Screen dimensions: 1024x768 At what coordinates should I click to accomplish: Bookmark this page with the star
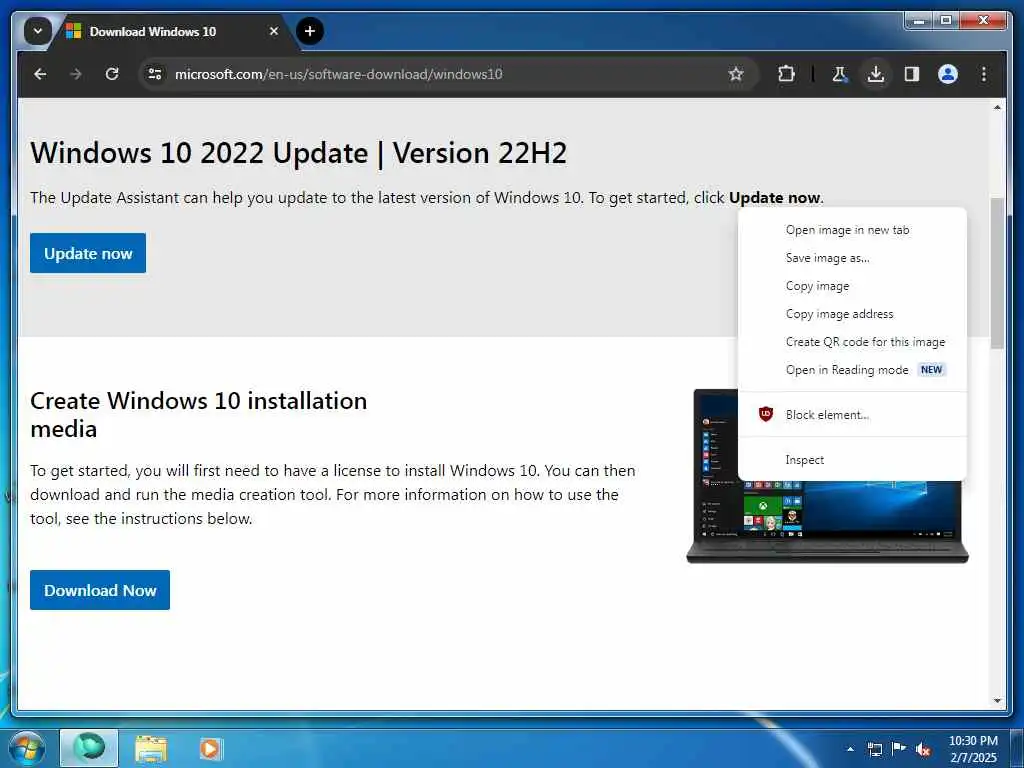[736, 74]
